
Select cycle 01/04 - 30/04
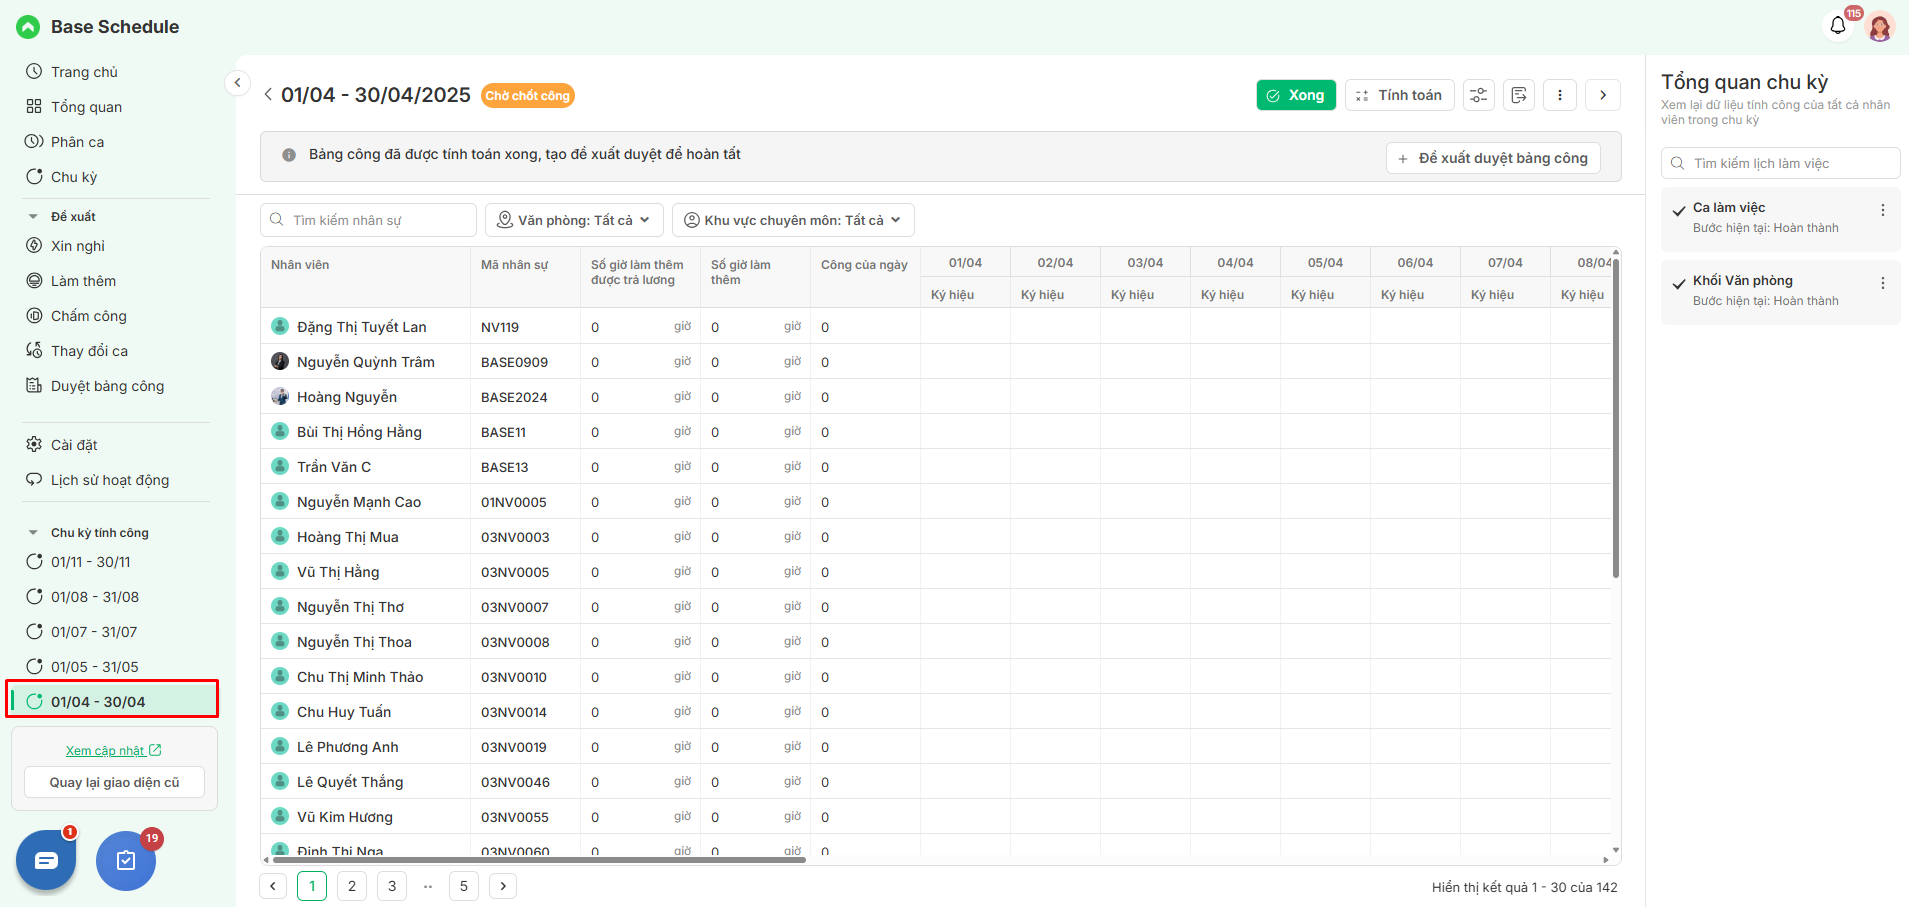pos(113,700)
